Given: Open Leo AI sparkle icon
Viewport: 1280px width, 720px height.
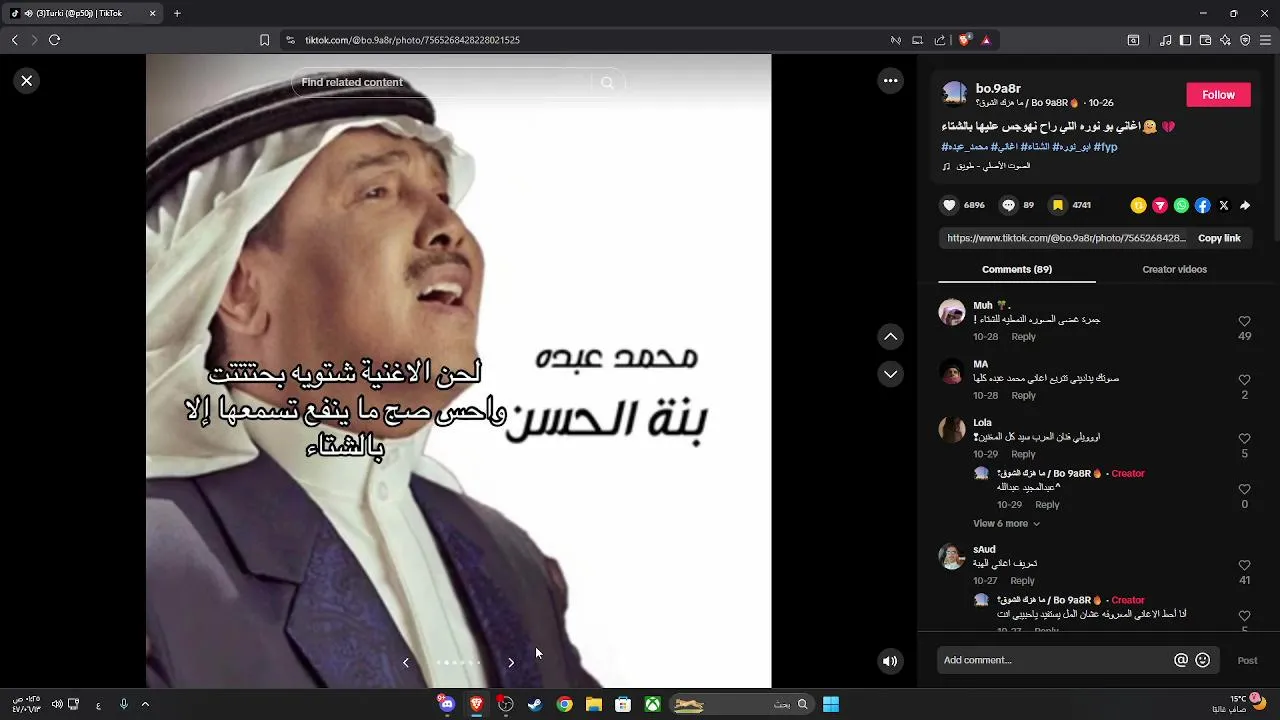Looking at the screenshot, I should (1225, 40).
